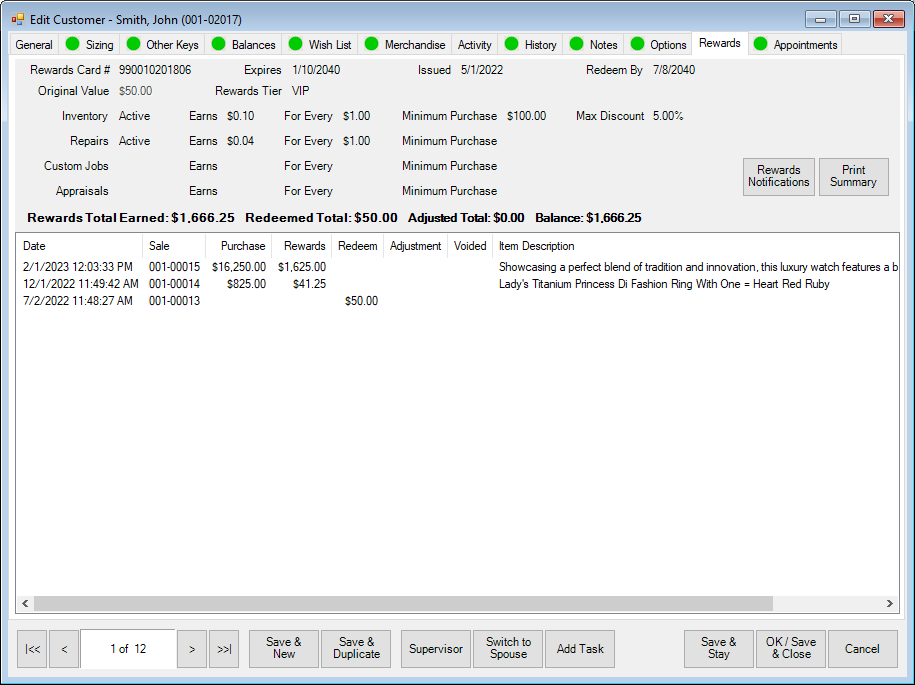Switch to the General tab
The height and width of the screenshot is (685, 915).
click(x=34, y=45)
